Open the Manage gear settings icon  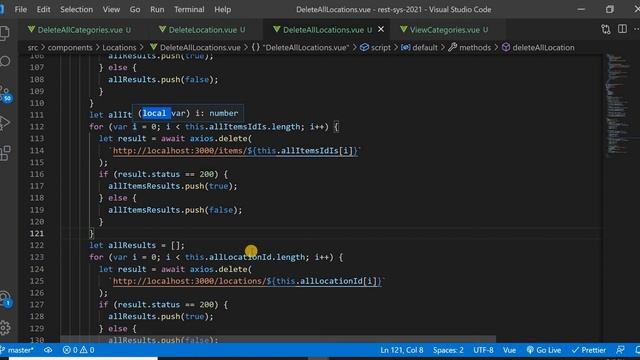pos(5,327)
